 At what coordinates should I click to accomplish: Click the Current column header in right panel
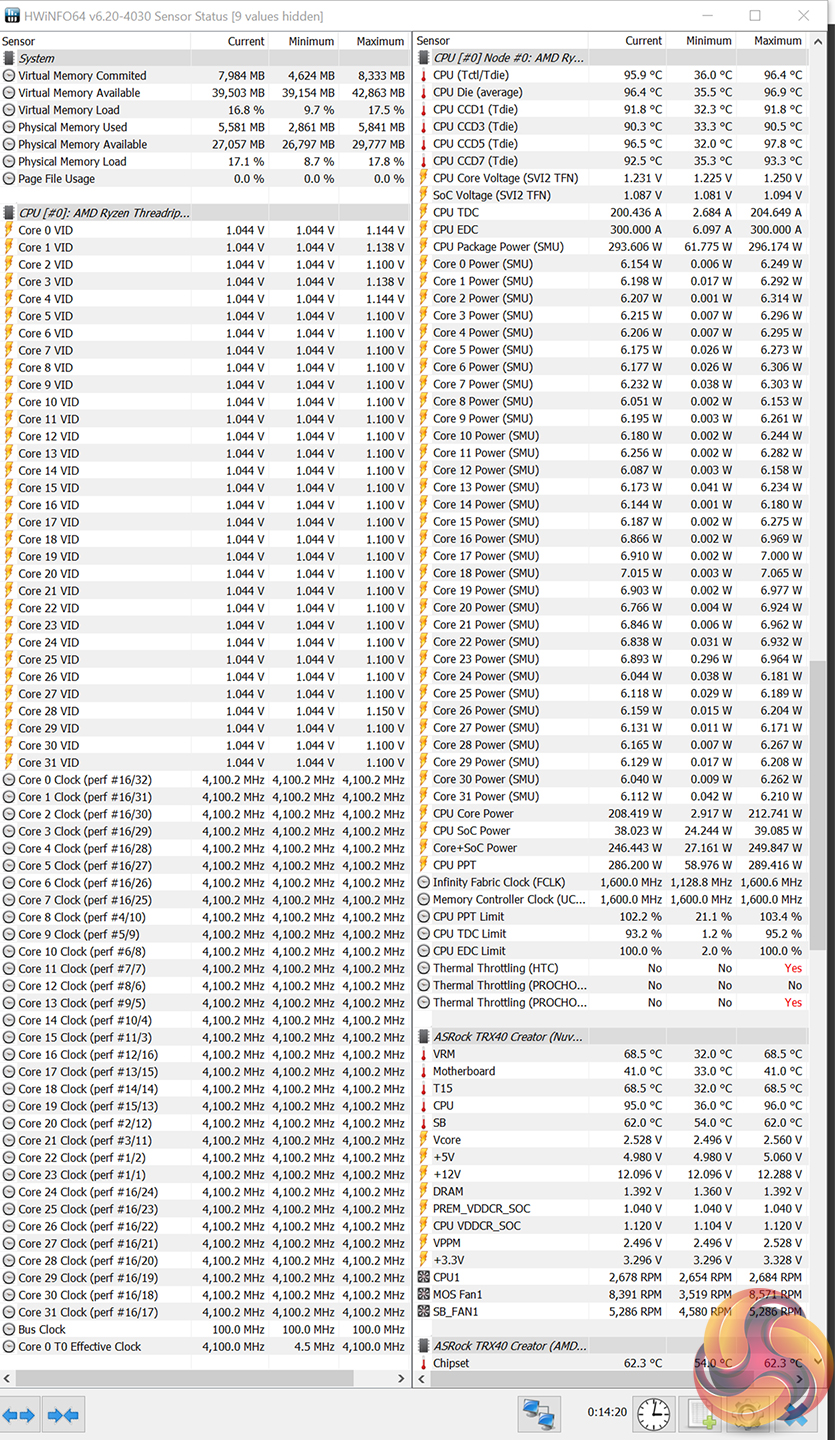coord(626,41)
